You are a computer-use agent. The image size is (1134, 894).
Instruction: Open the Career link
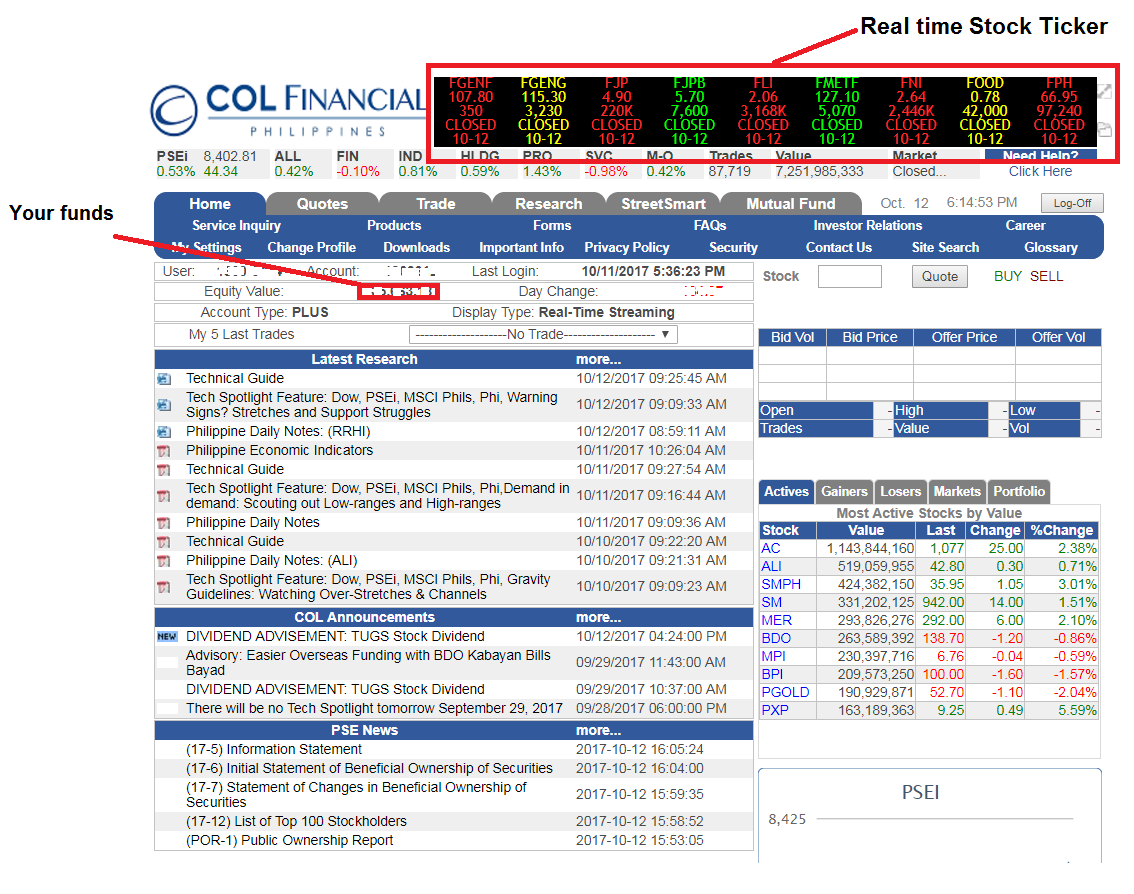click(x=1025, y=226)
